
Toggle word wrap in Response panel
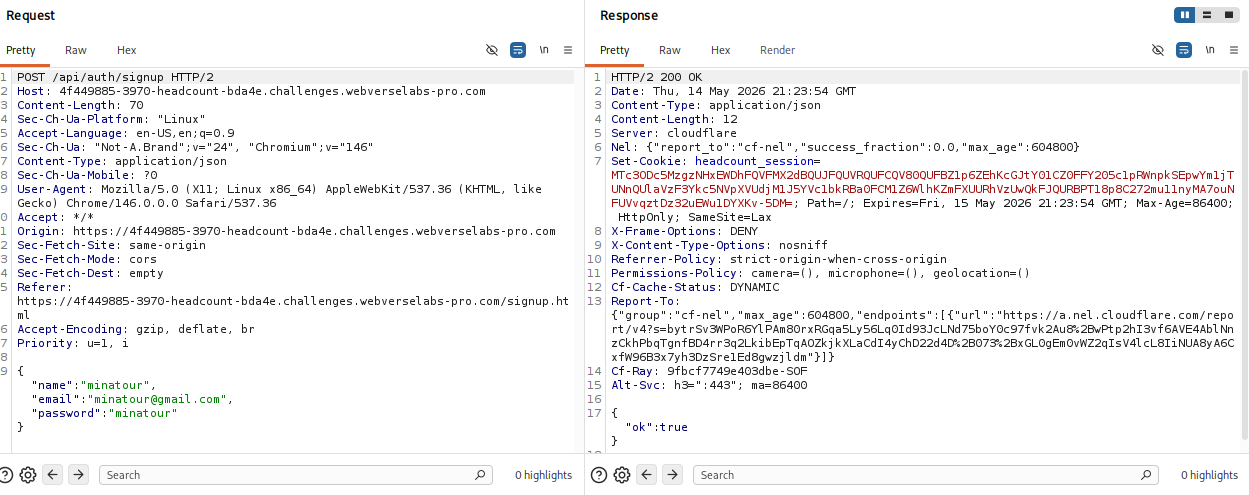click(x=1184, y=50)
